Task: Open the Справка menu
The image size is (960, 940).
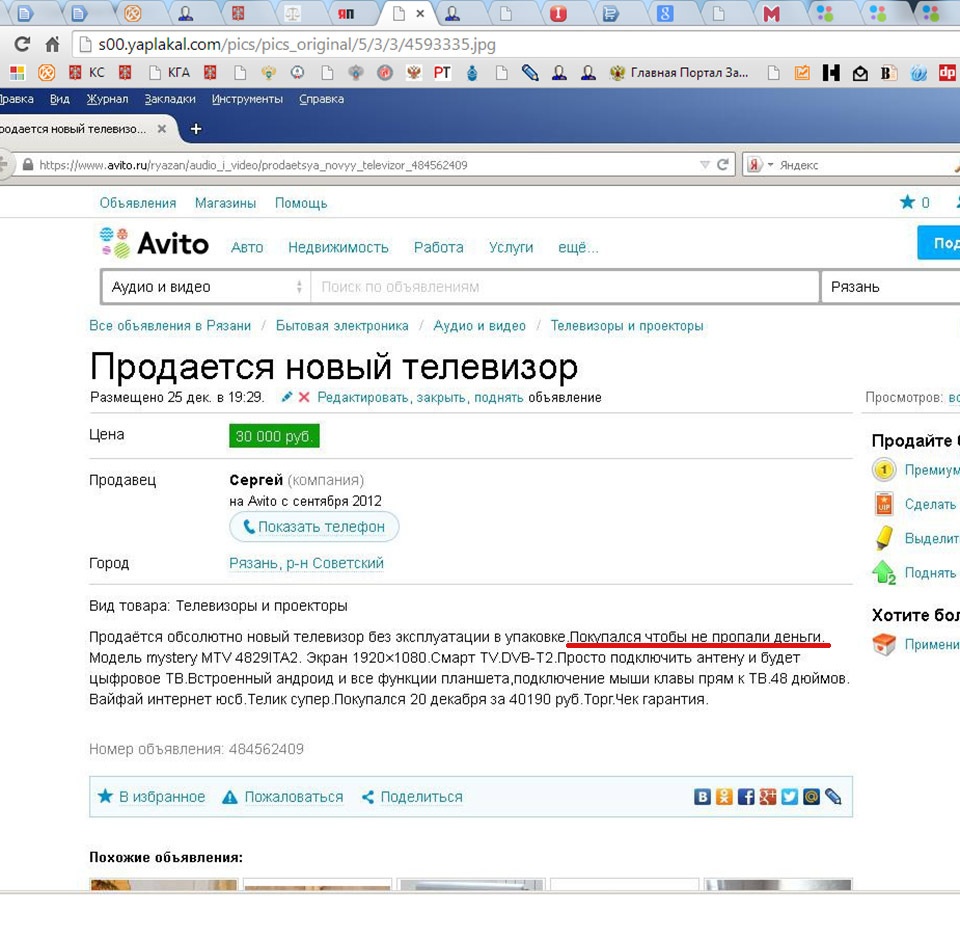Action: (x=321, y=99)
